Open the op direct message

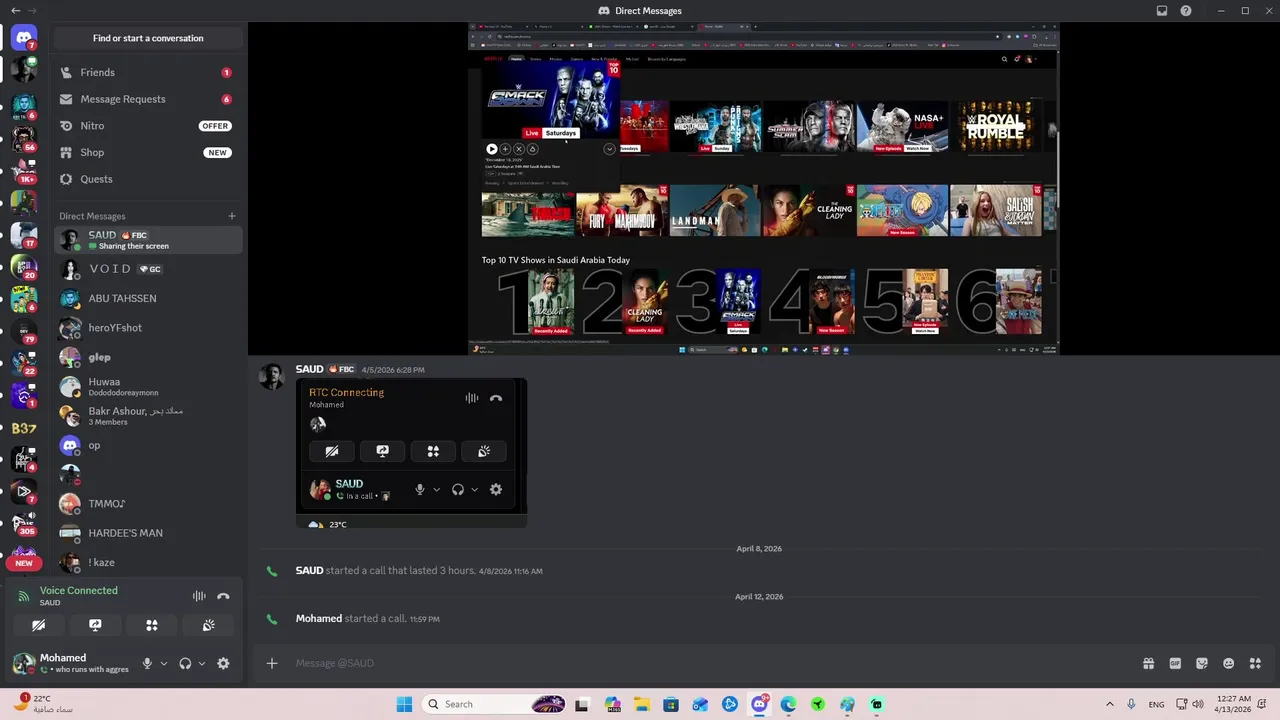pos(148,445)
